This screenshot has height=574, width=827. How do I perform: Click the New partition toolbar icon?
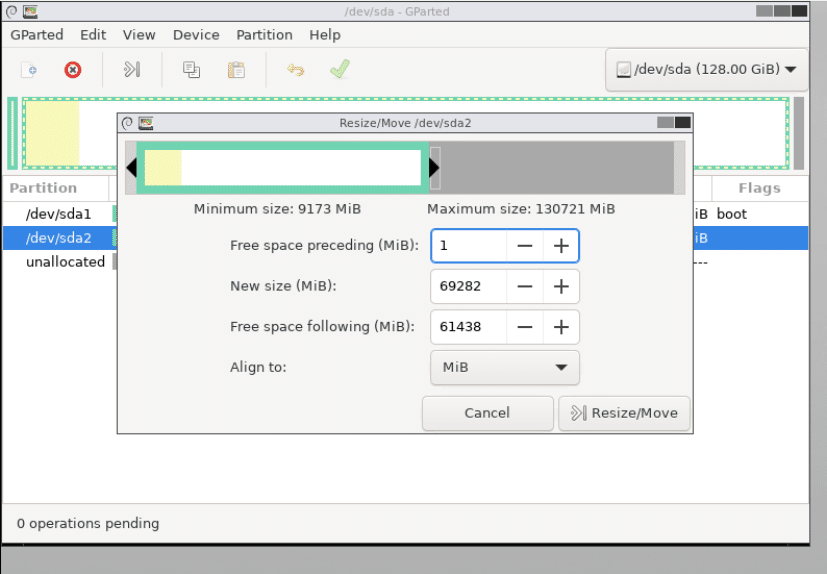point(29,70)
